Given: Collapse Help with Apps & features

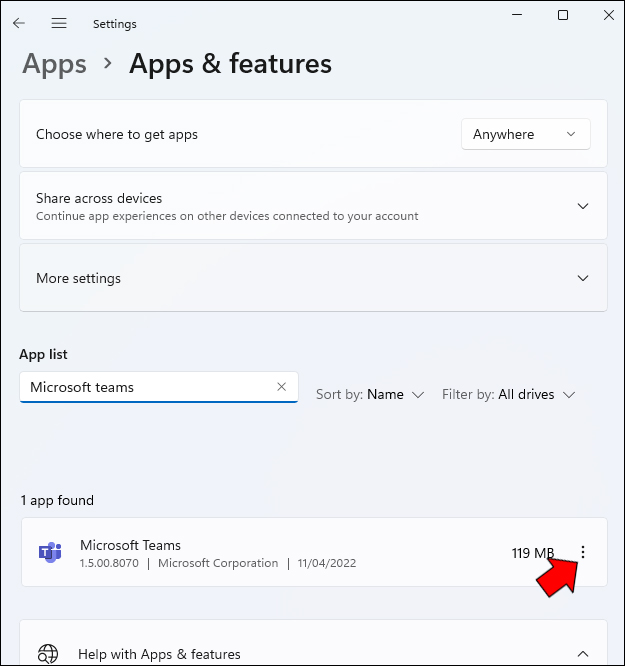Looking at the screenshot, I should [583, 654].
